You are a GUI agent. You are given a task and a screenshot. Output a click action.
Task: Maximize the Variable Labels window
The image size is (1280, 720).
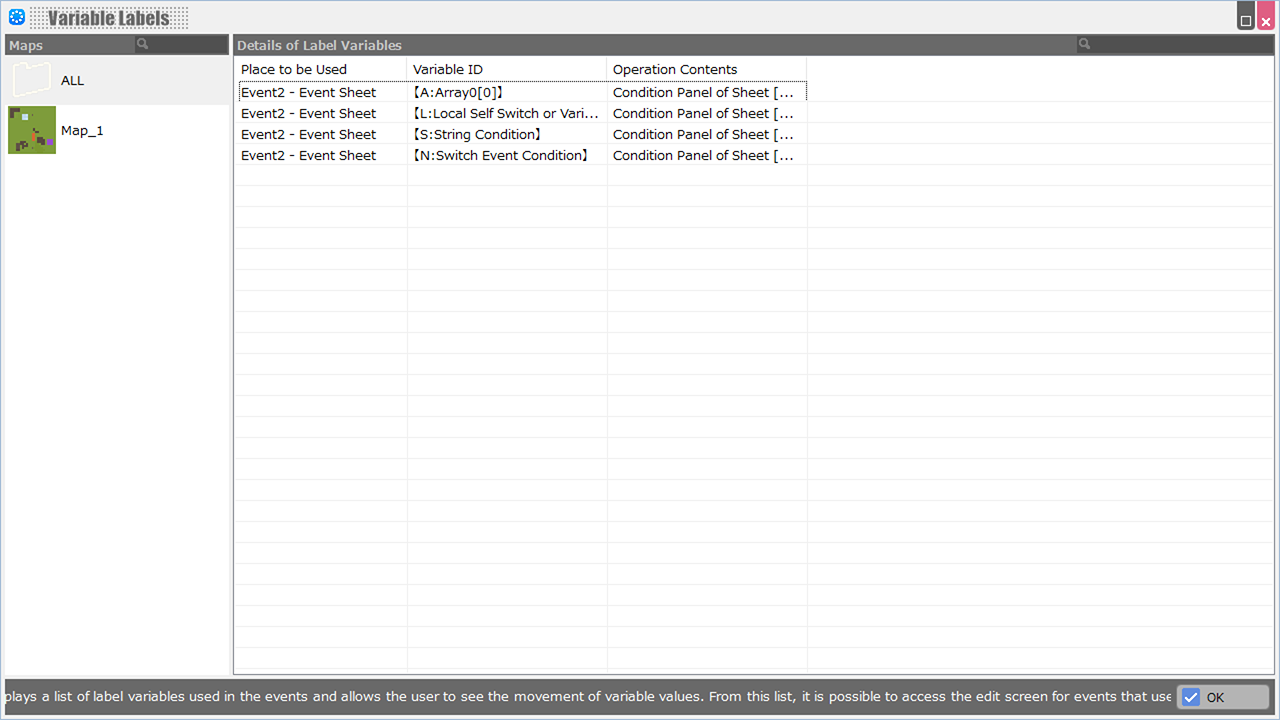pos(1246,20)
